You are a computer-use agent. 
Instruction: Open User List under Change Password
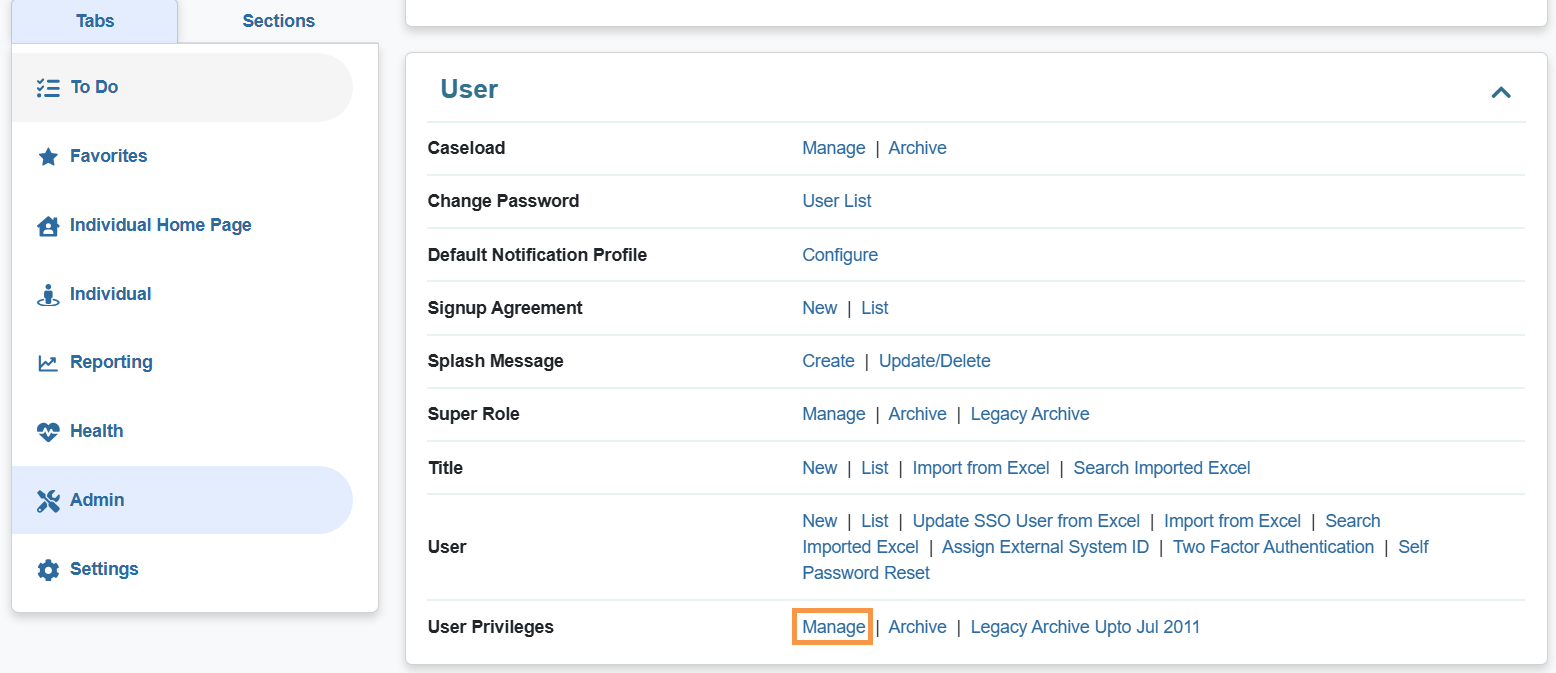coord(836,201)
